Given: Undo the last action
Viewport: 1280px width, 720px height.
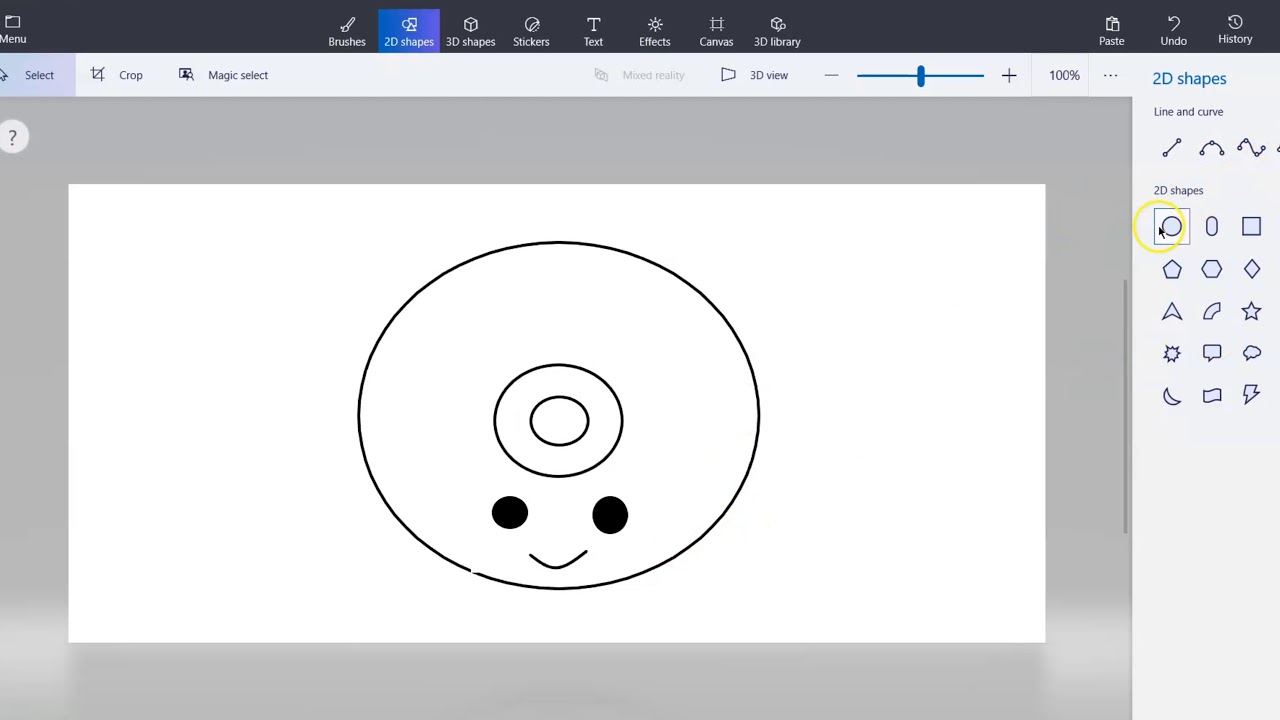Looking at the screenshot, I should tap(1173, 31).
